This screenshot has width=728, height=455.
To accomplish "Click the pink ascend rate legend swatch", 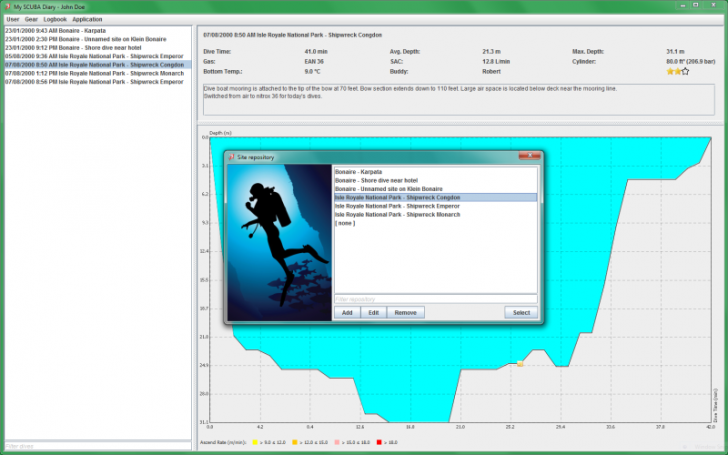I will (x=337, y=442).
